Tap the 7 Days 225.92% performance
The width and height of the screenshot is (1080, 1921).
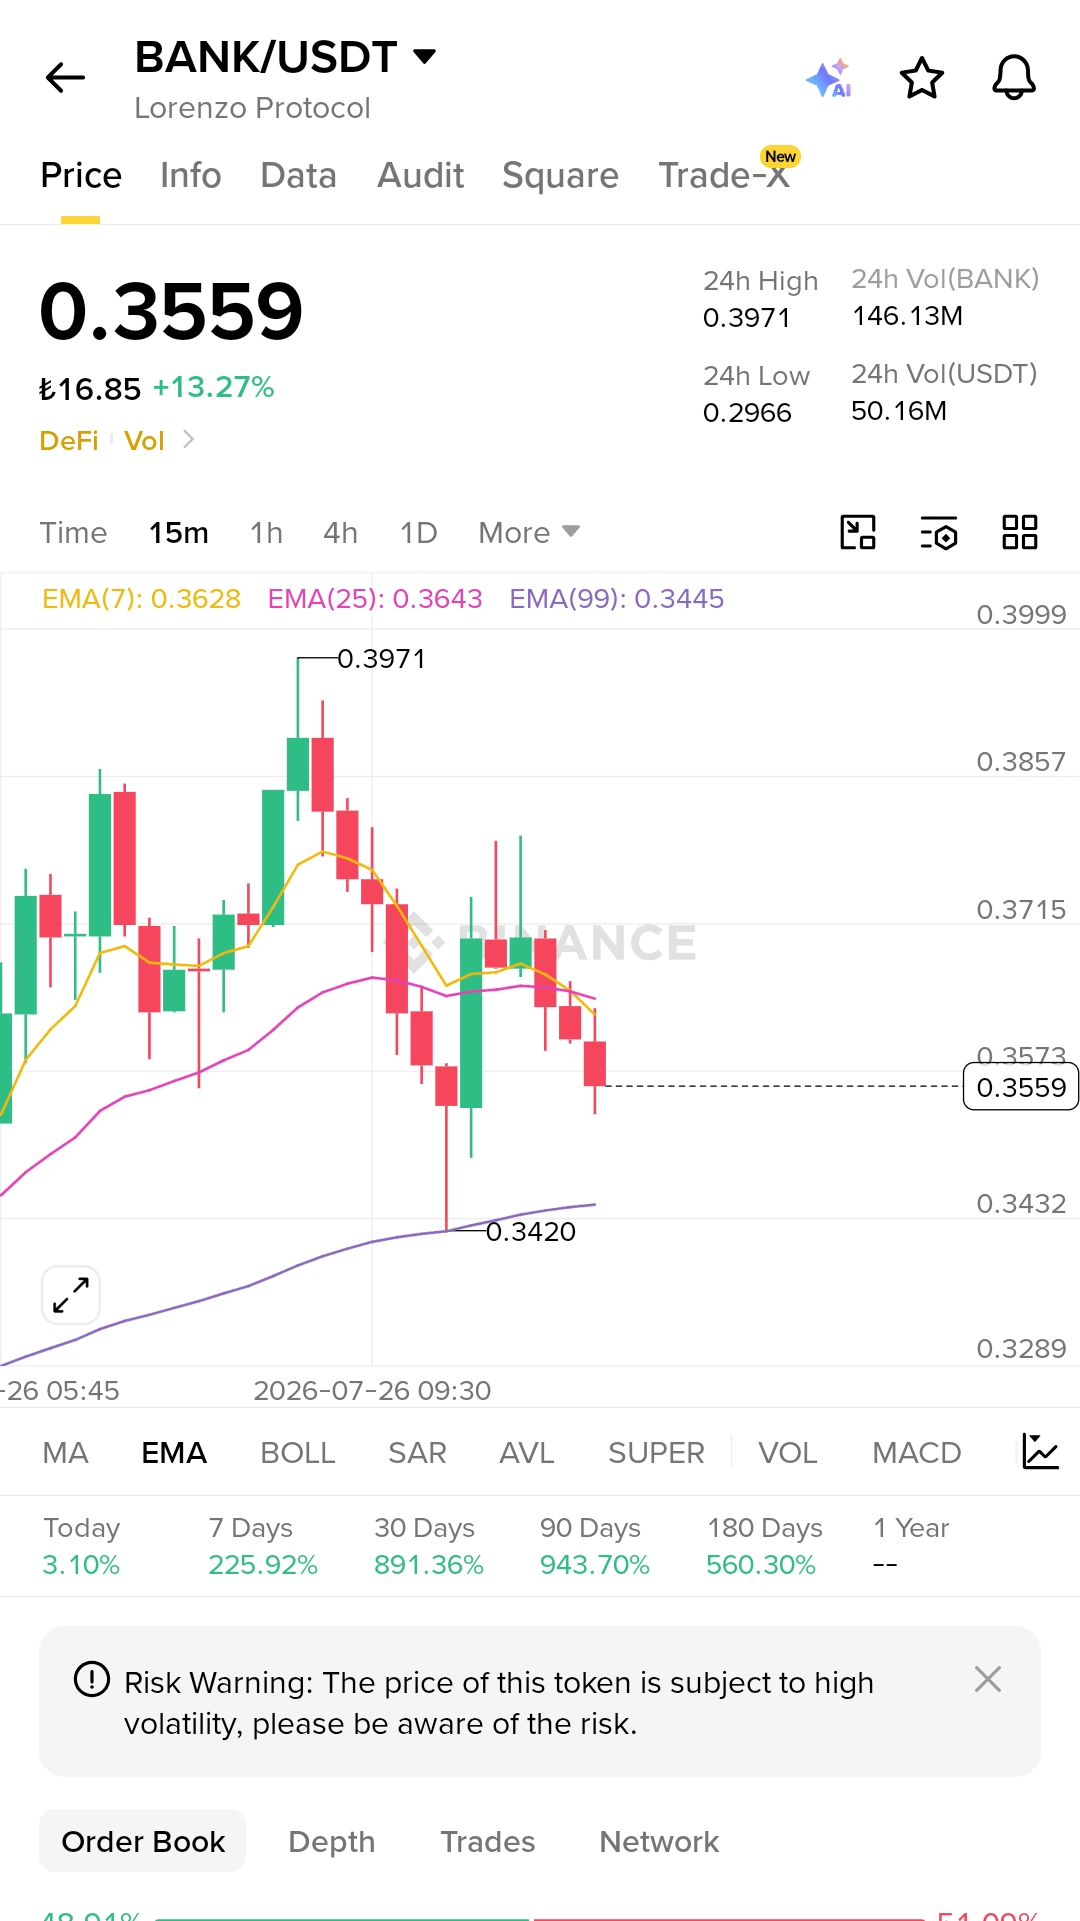(x=263, y=1546)
